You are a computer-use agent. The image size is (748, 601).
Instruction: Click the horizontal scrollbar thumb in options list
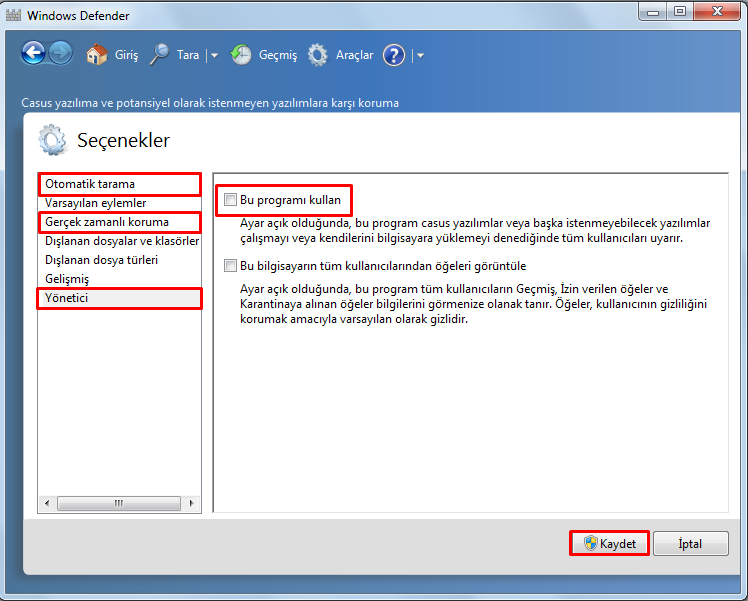click(x=119, y=503)
